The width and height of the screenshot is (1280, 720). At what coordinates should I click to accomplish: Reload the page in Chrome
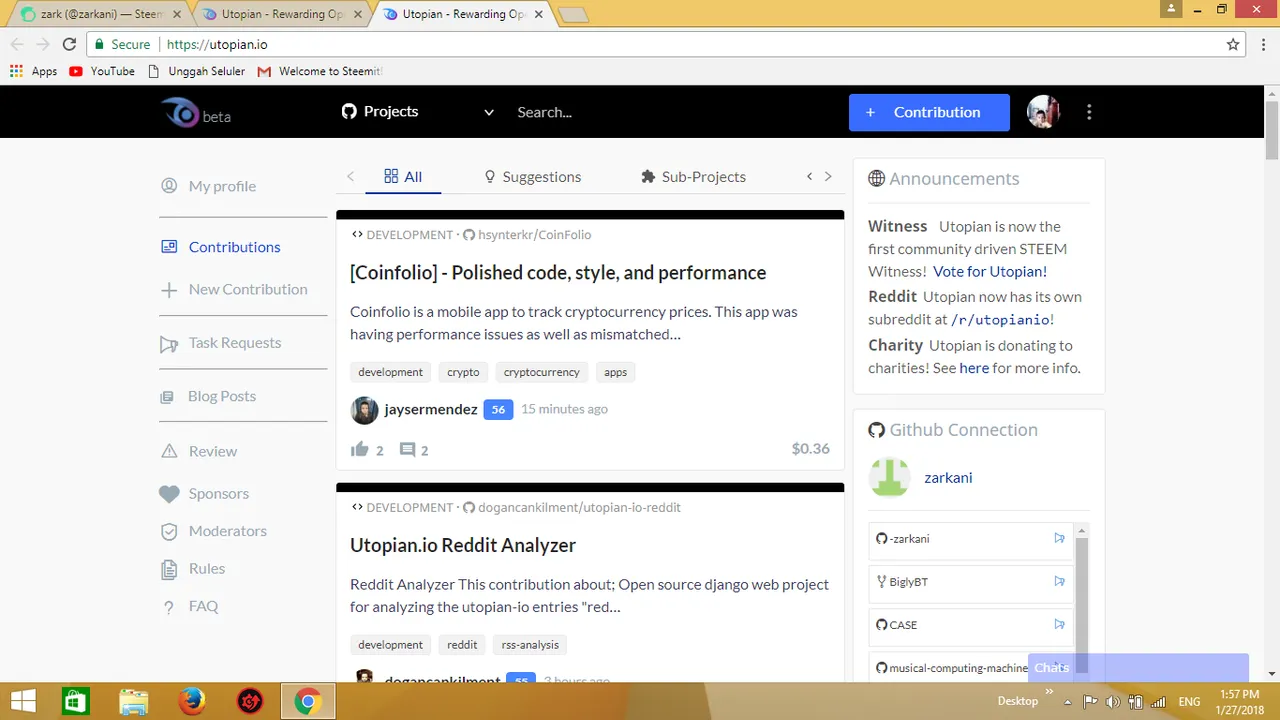click(69, 44)
